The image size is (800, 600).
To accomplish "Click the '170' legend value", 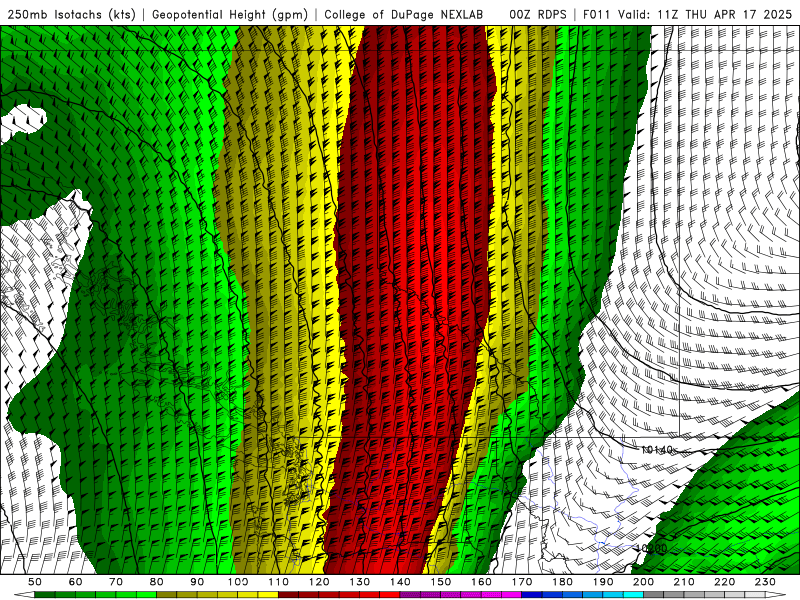I will pyautogui.click(x=522, y=582).
